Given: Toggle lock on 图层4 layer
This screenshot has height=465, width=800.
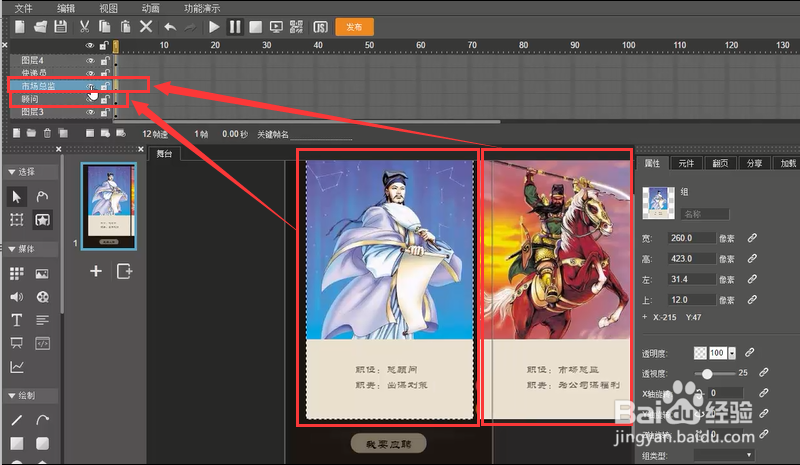Looking at the screenshot, I should [105, 61].
